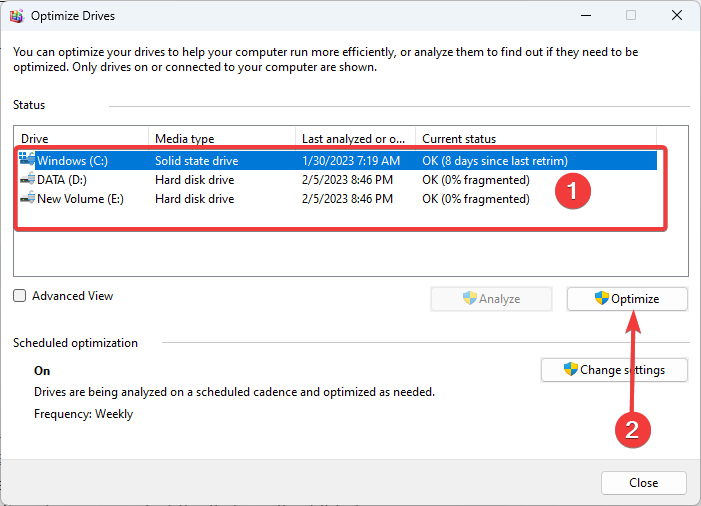Click the Optimize Drives app icon in title bar

point(17,16)
